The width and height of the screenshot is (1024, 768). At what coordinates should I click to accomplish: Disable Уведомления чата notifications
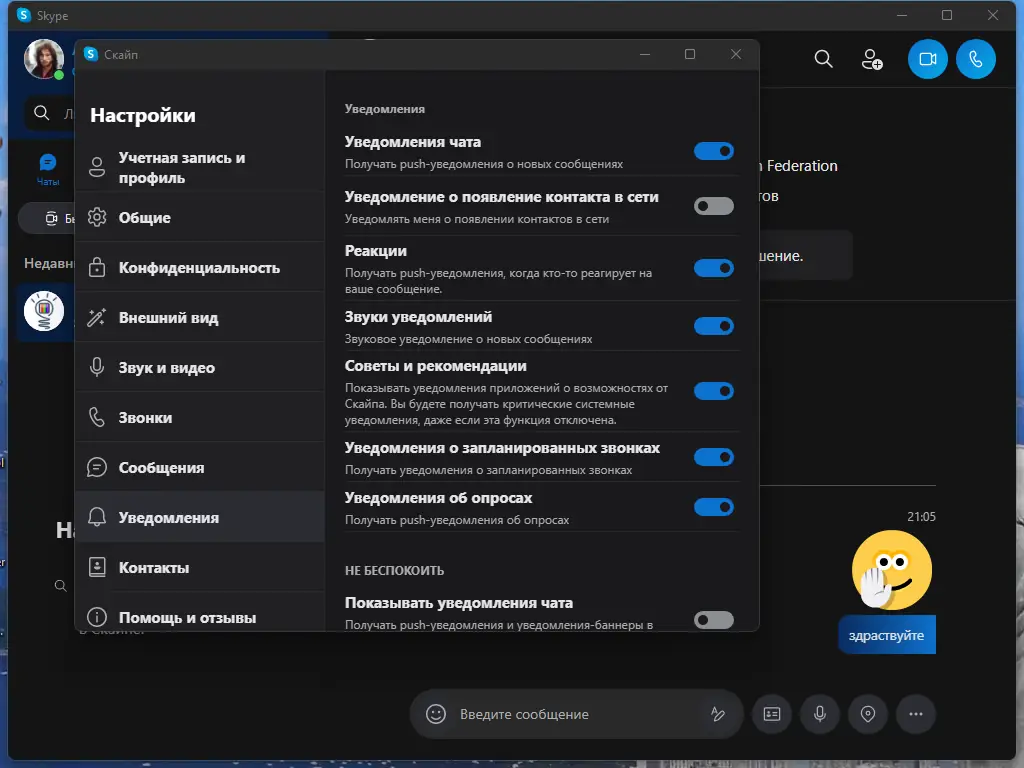tap(713, 150)
